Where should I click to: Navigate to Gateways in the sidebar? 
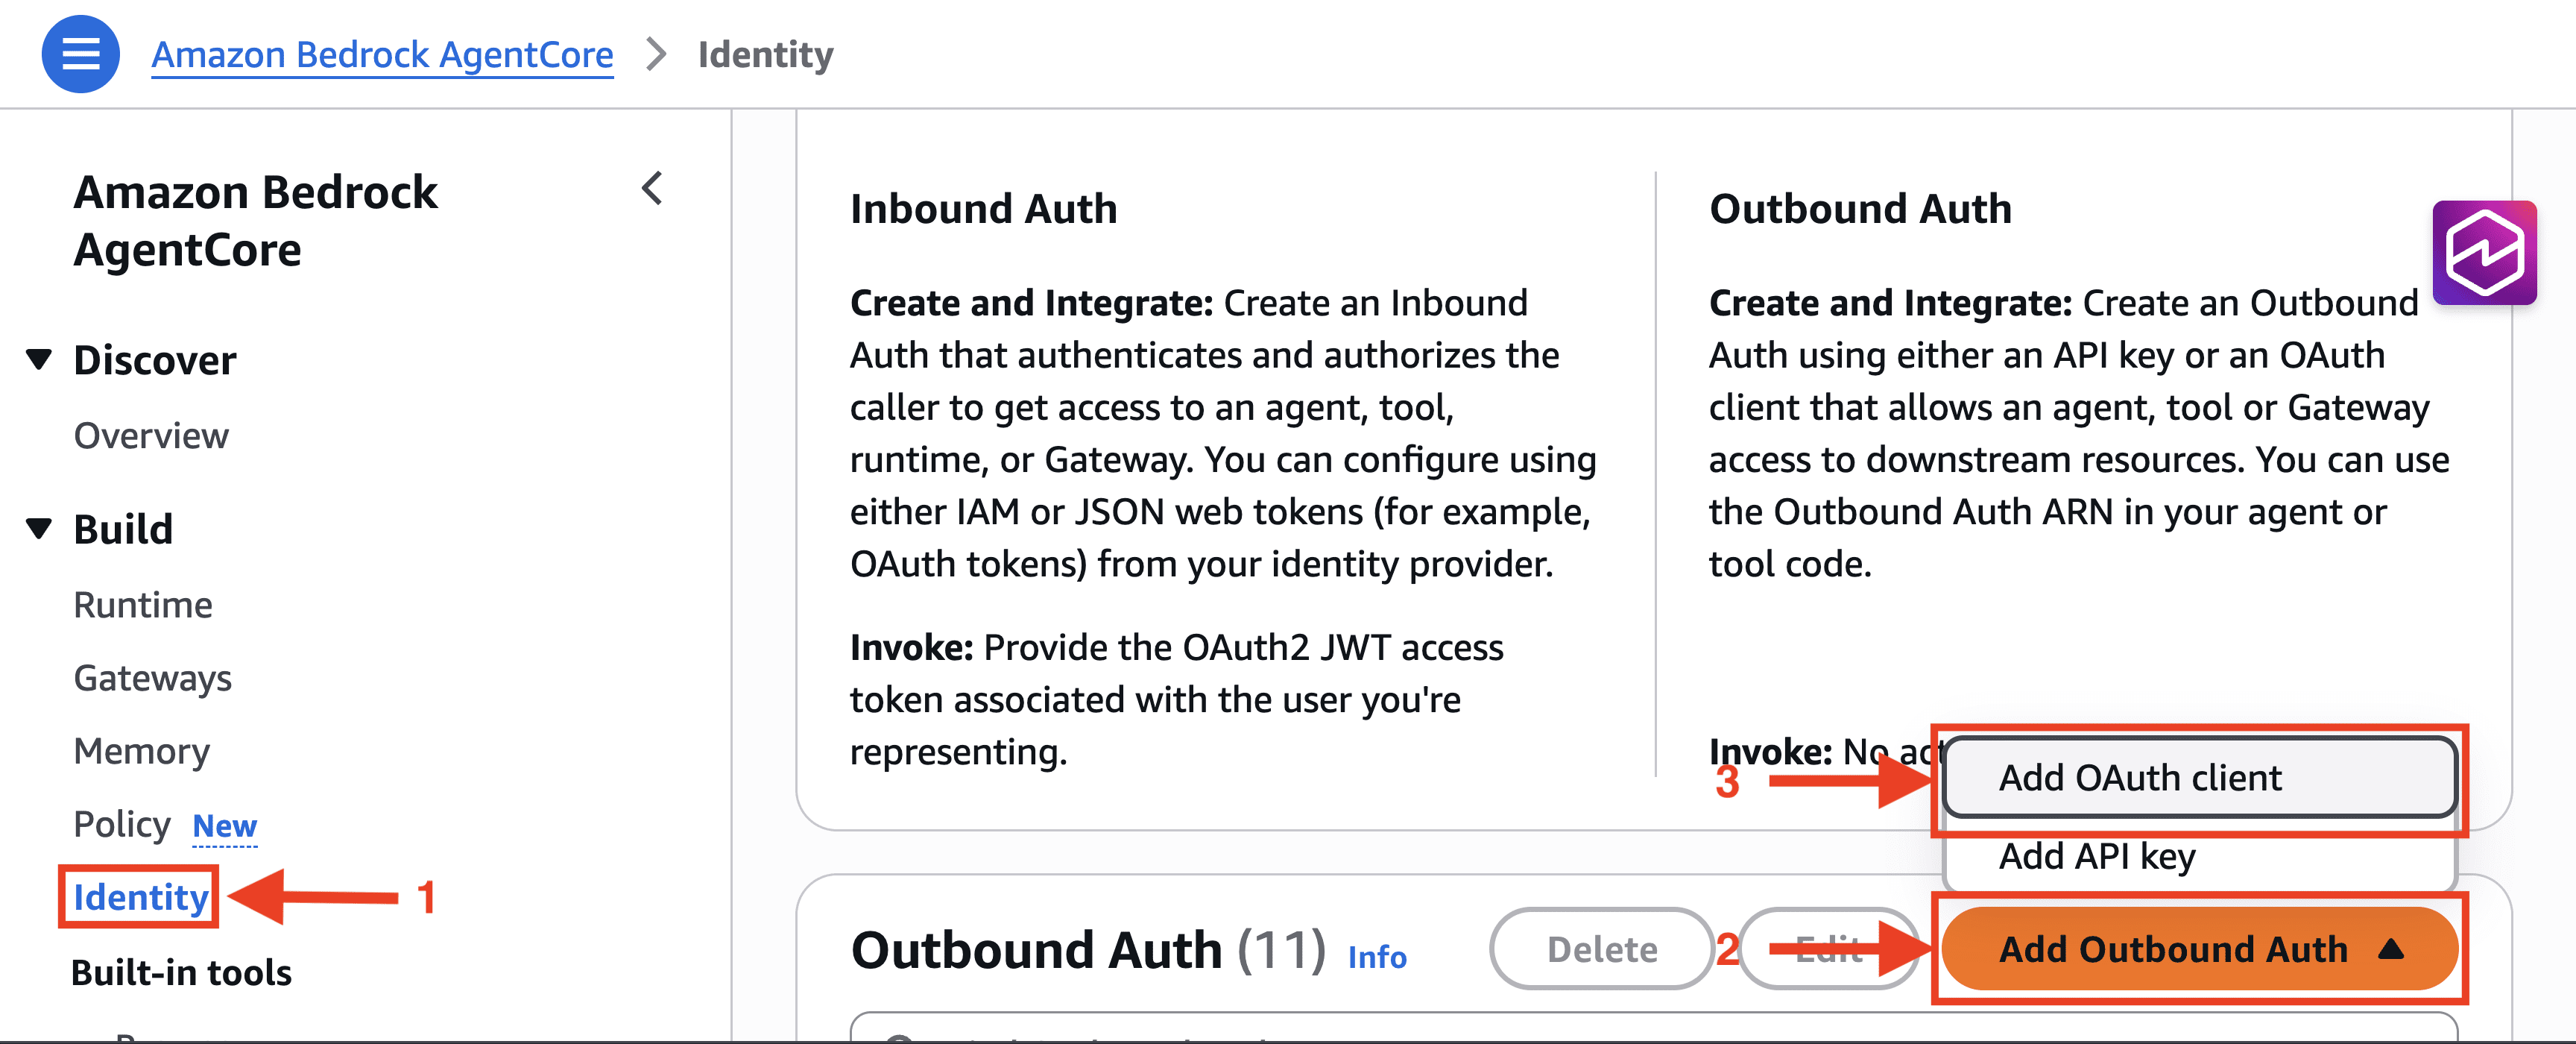[152, 678]
